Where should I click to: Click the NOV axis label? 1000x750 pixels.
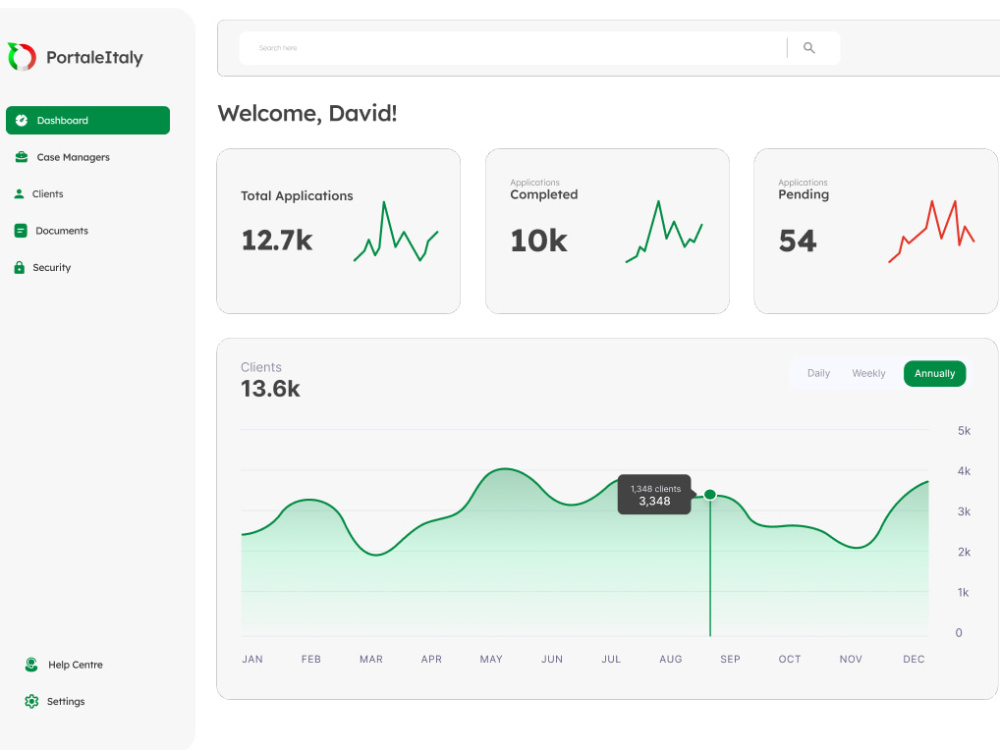[x=851, y=659]
